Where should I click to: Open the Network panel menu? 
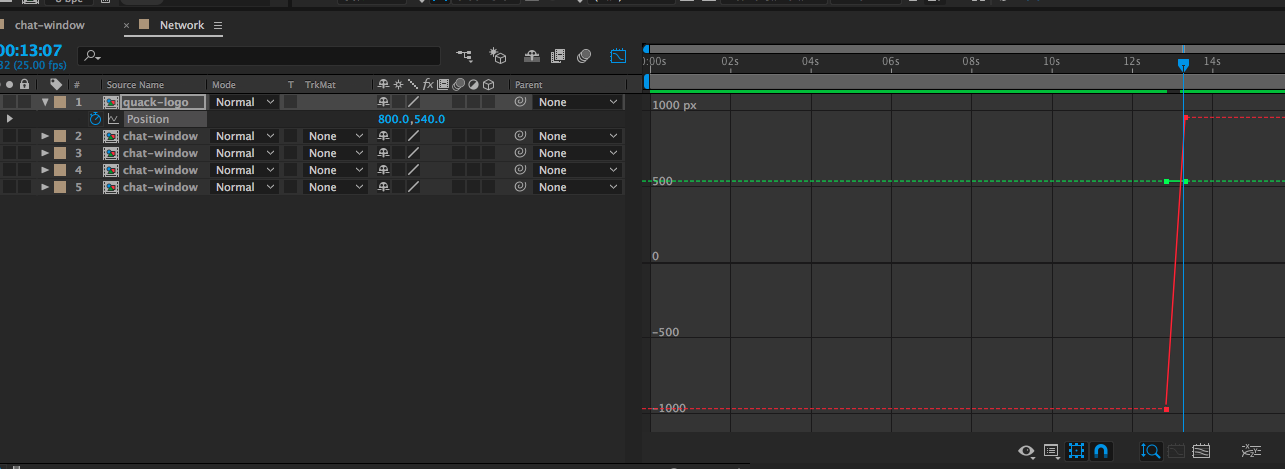coord(218,25)
